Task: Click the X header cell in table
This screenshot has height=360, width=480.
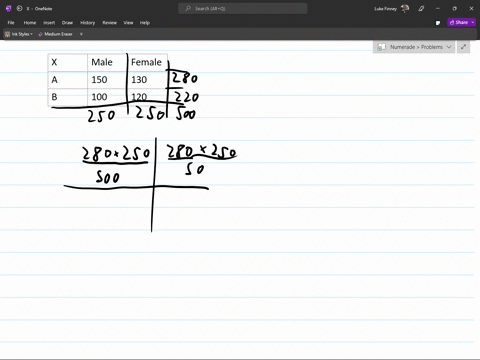Action: point(68,62)
